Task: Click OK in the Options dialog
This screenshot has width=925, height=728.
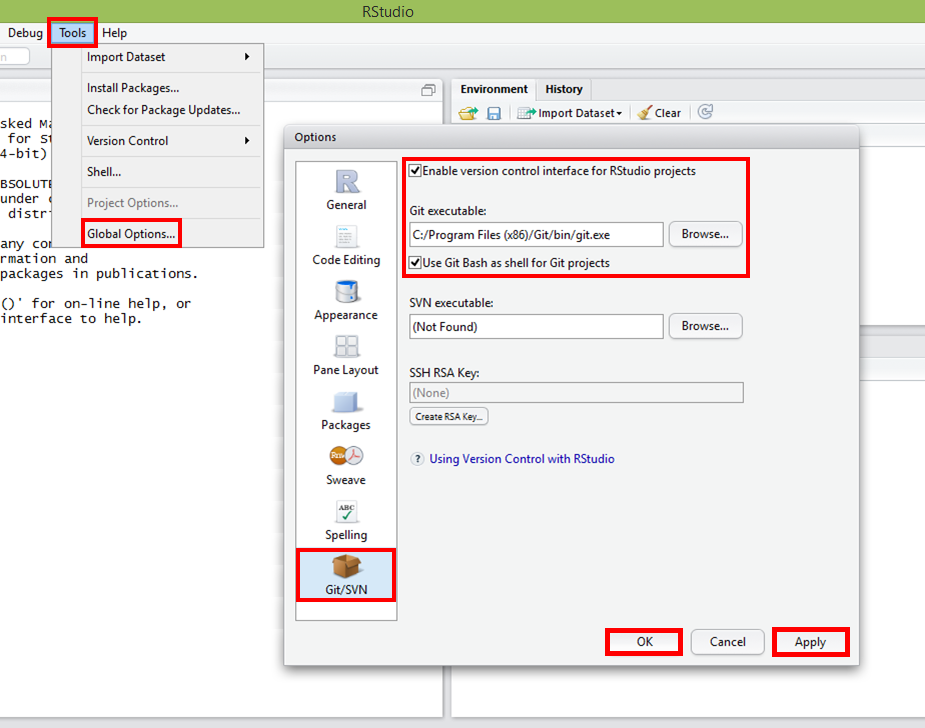Action: 644,642
